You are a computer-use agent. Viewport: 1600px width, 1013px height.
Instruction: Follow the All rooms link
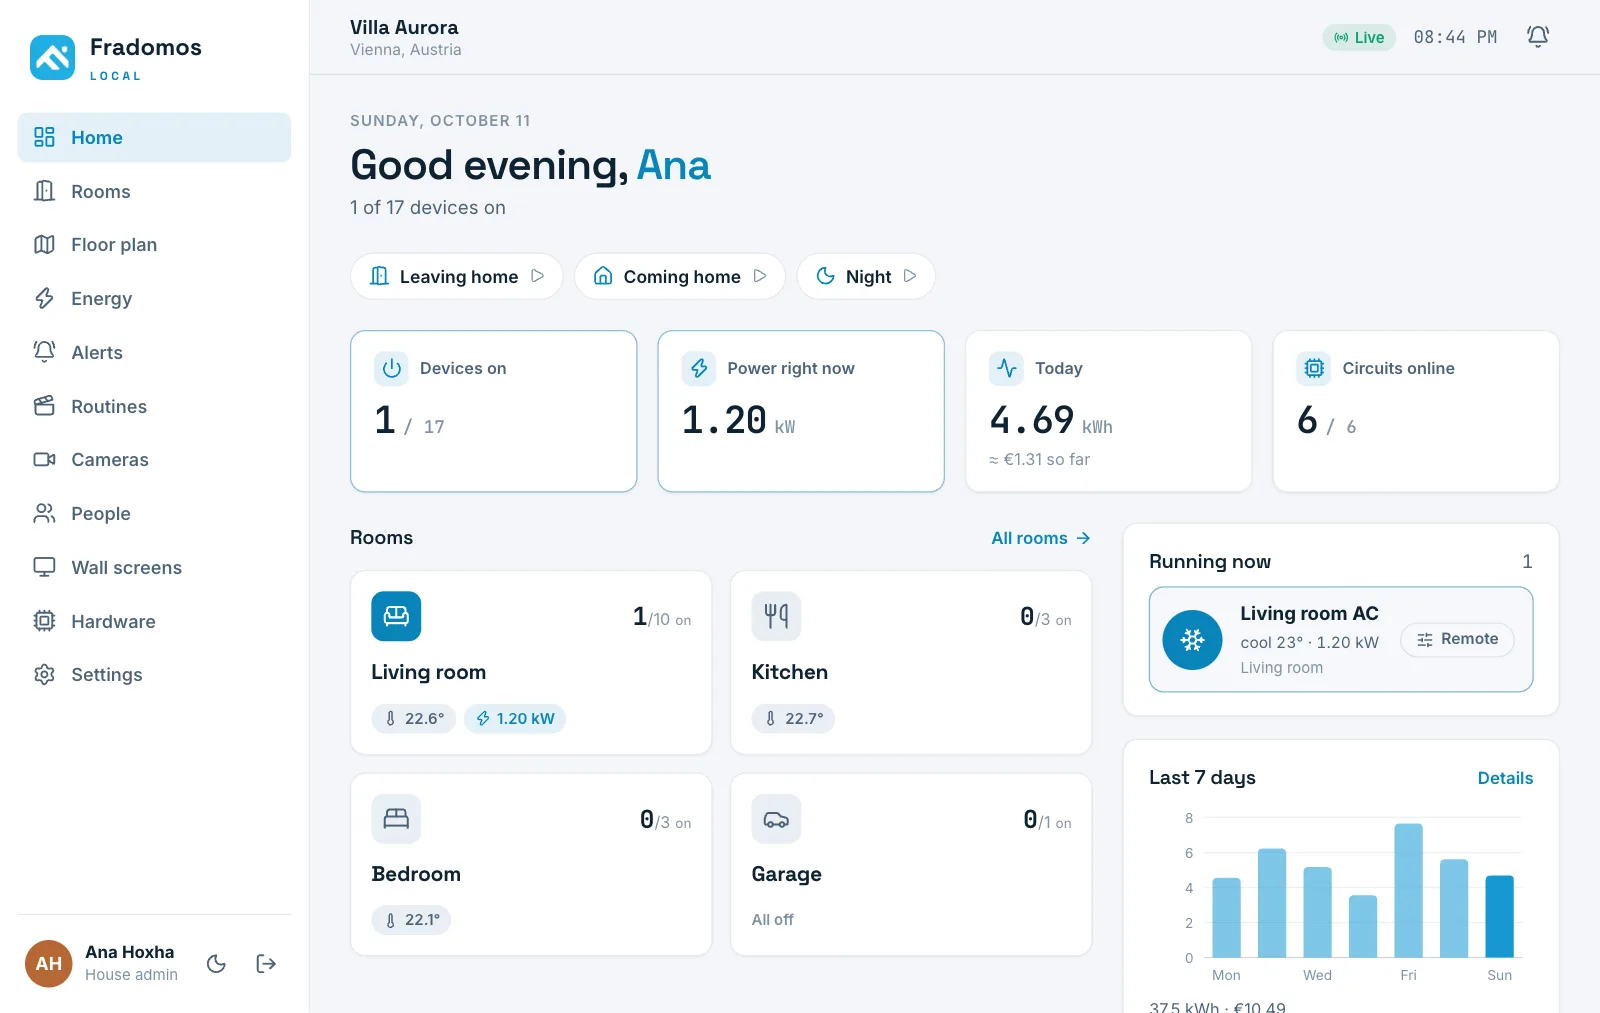coord(1041,538)
